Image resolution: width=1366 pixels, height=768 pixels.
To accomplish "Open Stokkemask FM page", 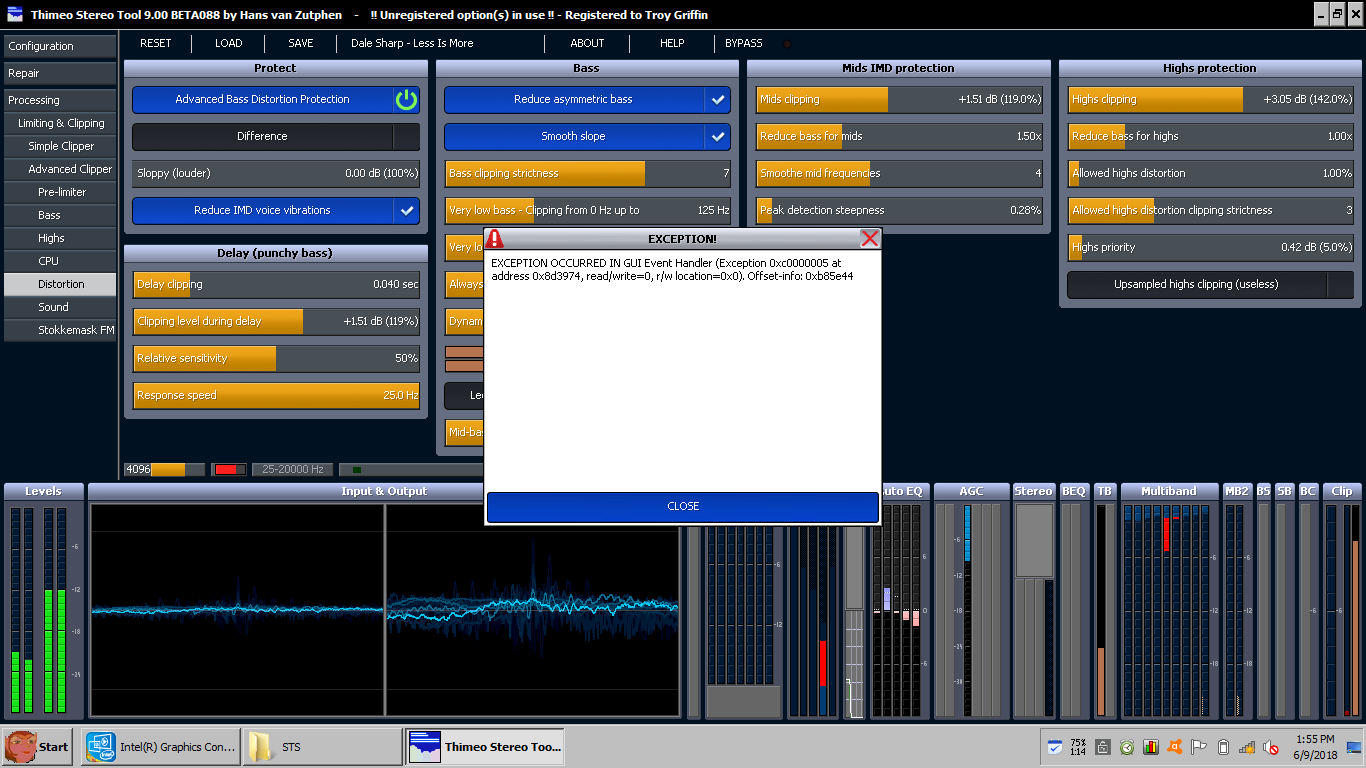I will 60,330.
